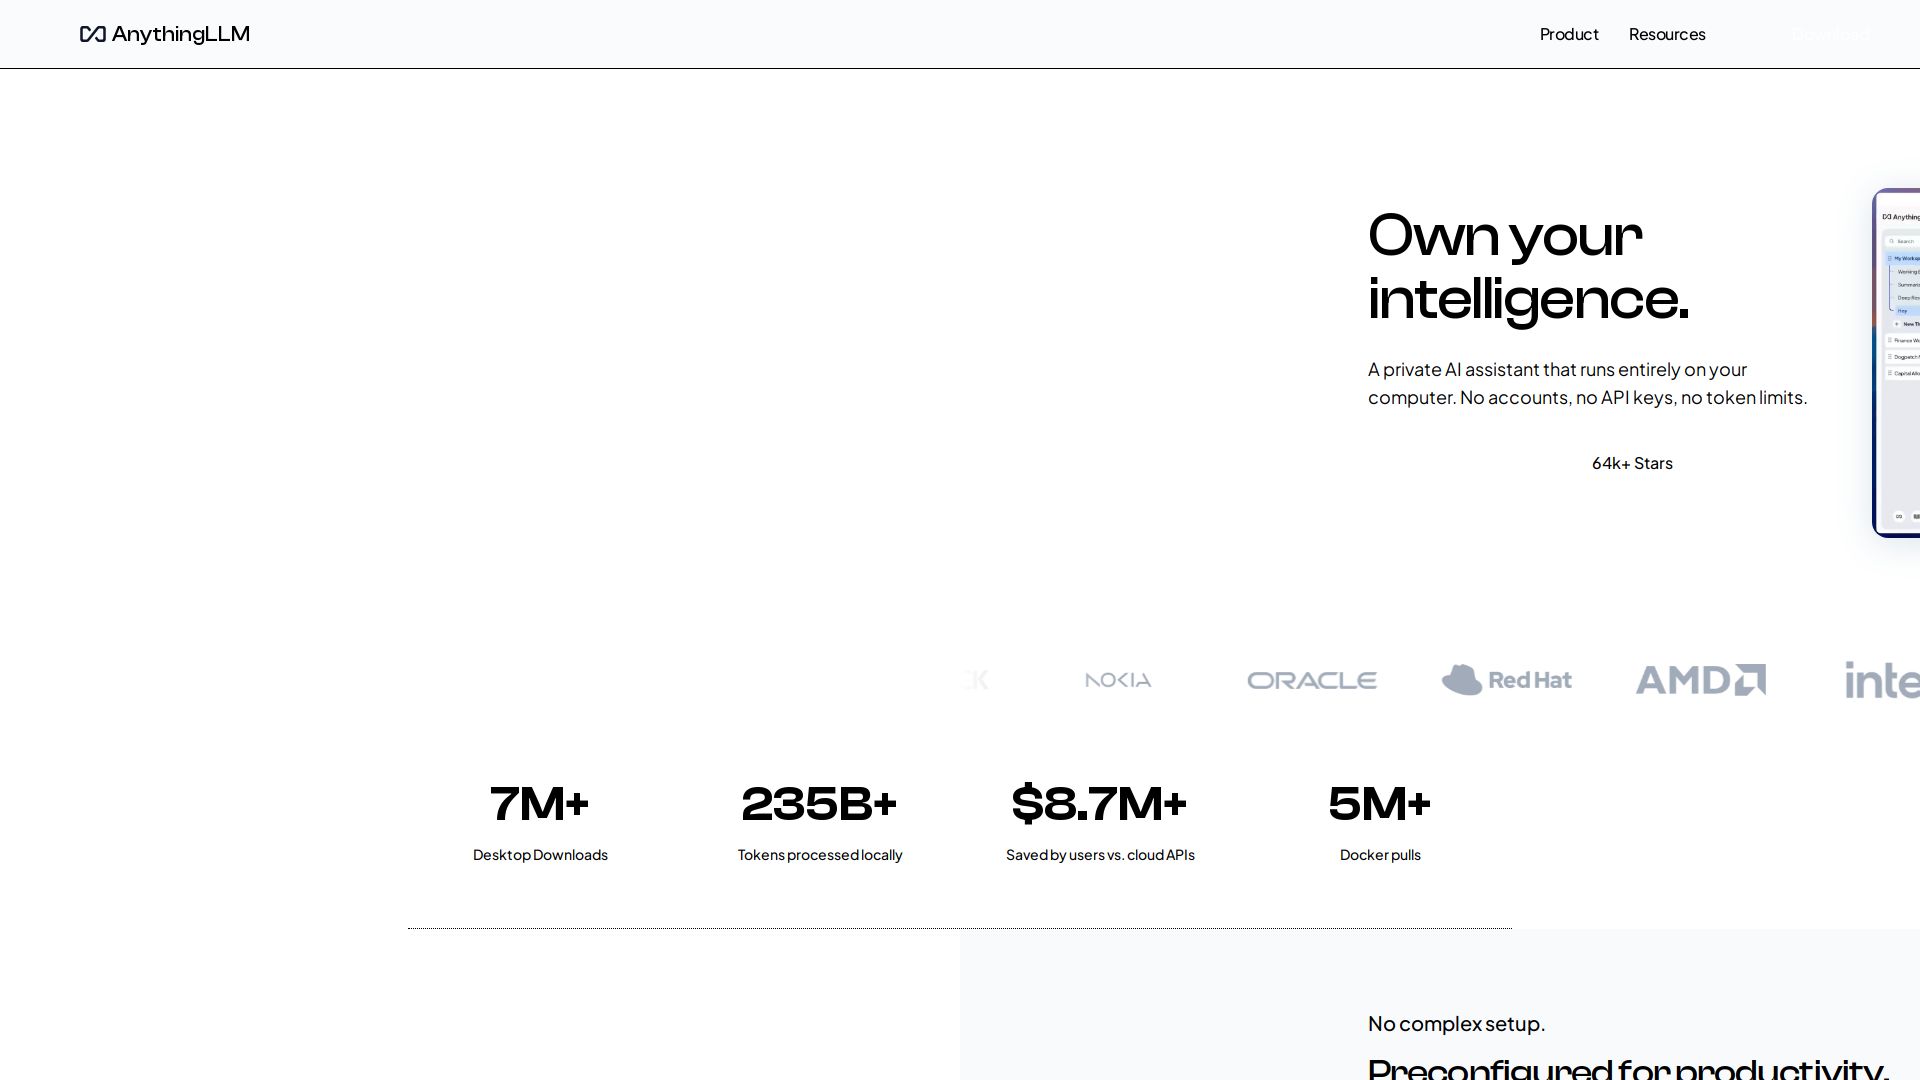The height and width of the screenshot is (1080, 1920).
Task: Click the "$8.7M+" statistic
Action: tap(1100, 804)
